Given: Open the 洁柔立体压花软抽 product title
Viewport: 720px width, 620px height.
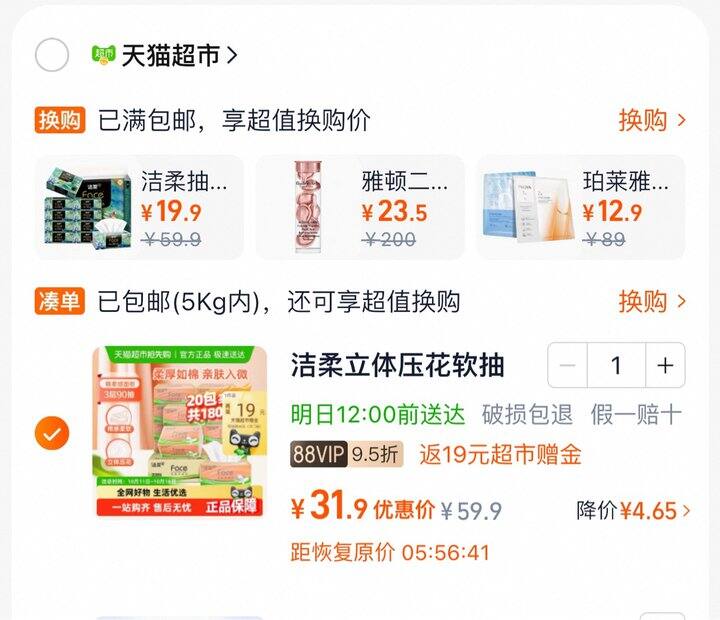Looking at the screenshot, I should tap(398, 366).
